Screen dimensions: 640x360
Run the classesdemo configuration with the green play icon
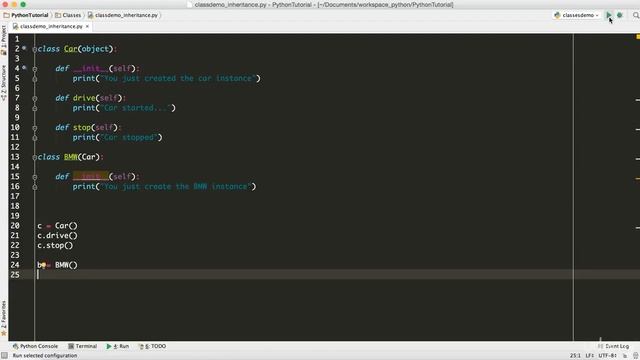(609, 15)
